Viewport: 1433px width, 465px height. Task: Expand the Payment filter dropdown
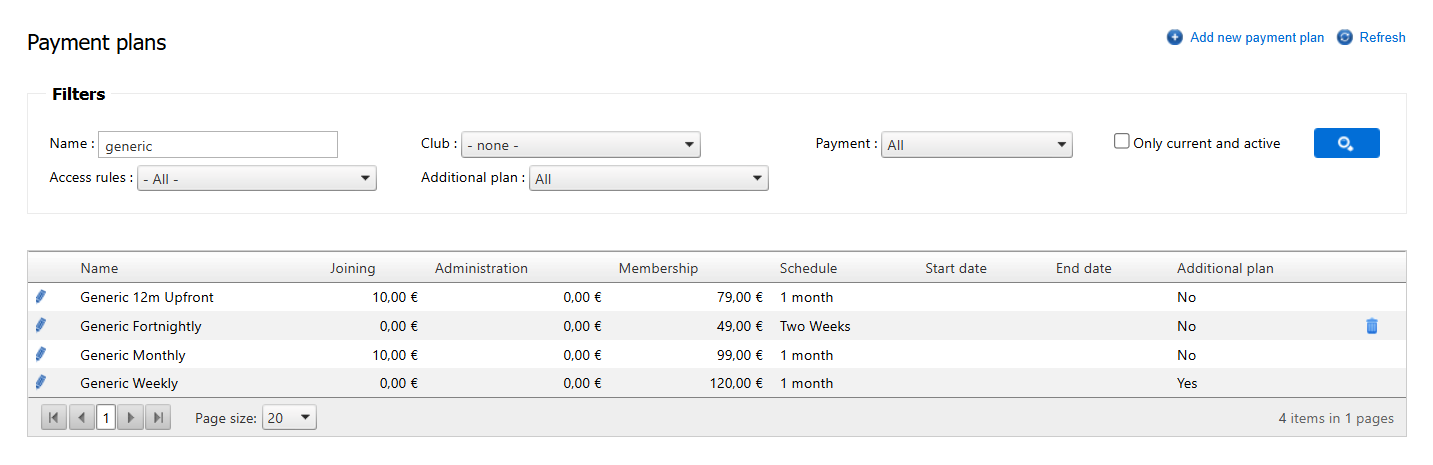pyautogui.click(x=977, y=145)
